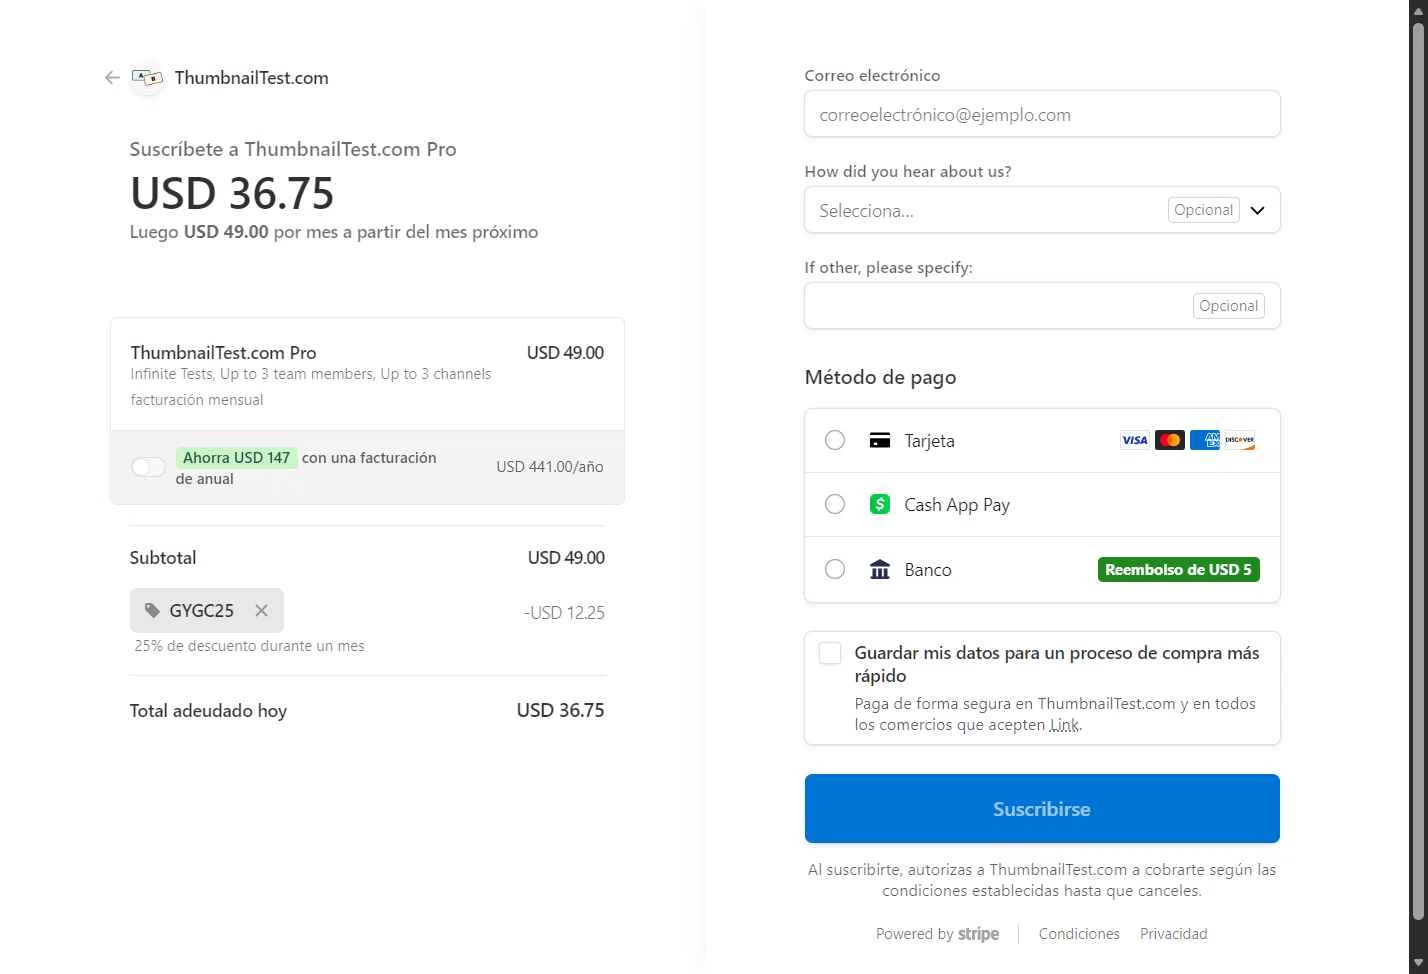Toggle annual billing switch
This screenshot has height=974, width=1428.
[148, 467]
